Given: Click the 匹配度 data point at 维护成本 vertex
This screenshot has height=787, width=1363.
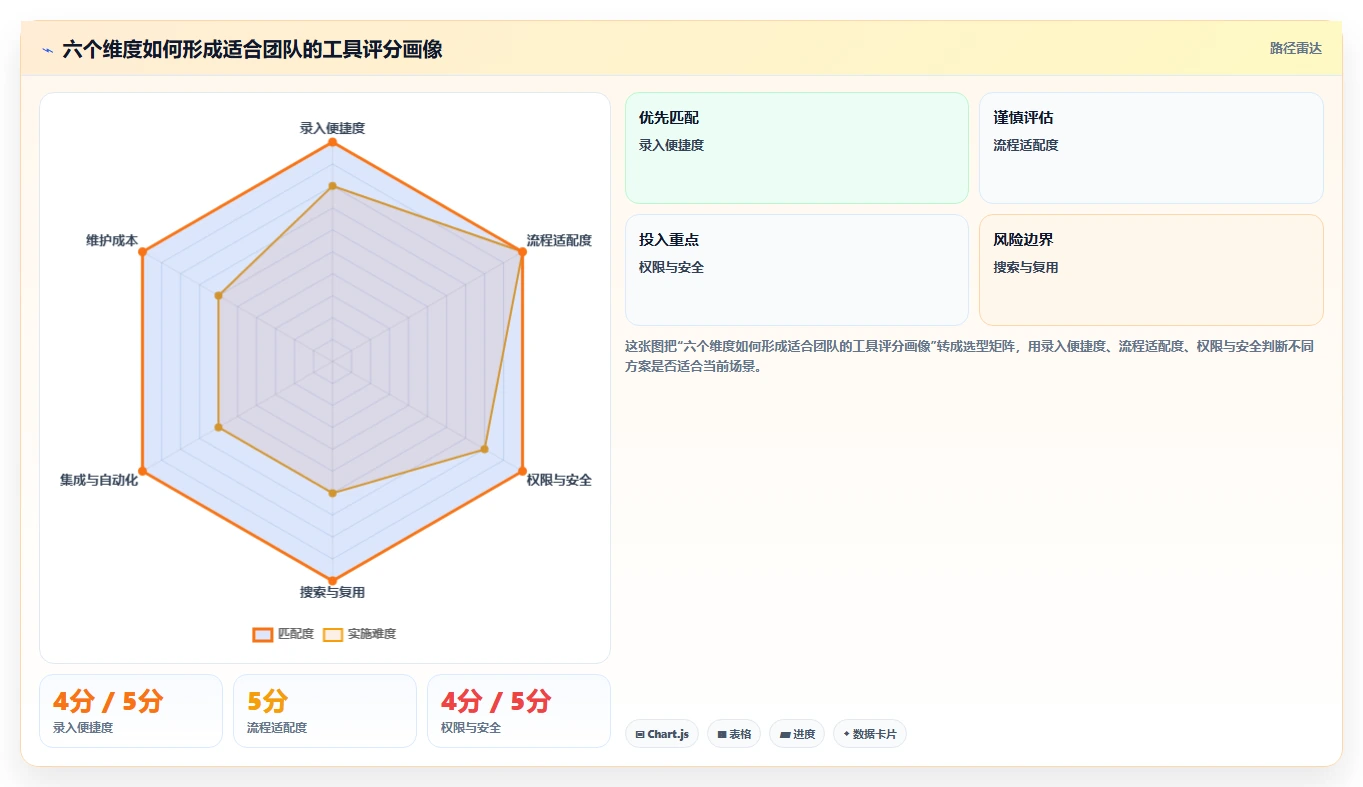Looking at the screenshot, I should coord(142,252).
